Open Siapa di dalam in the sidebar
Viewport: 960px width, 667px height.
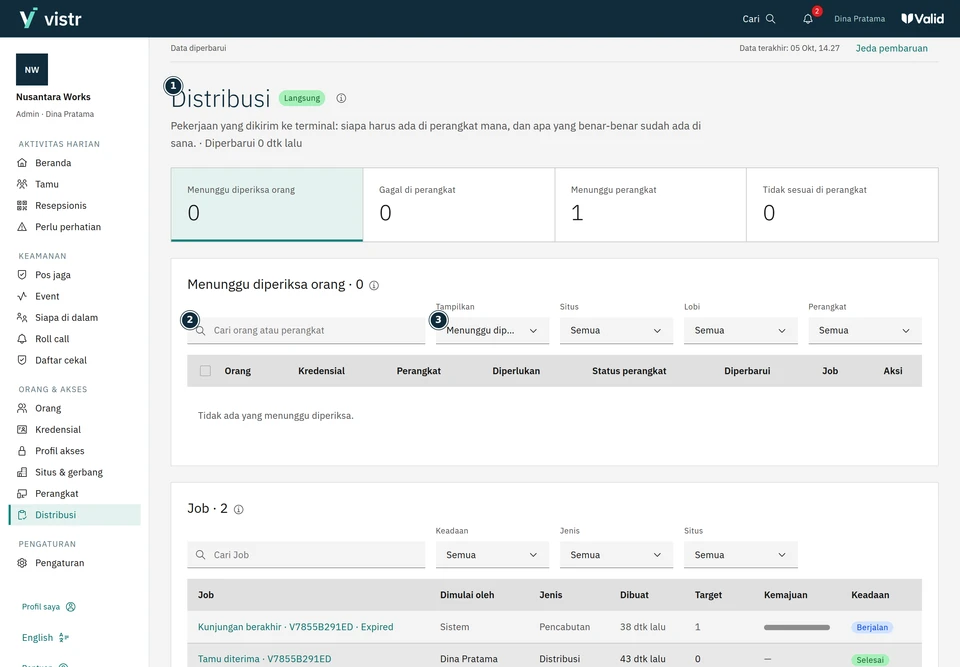pyautogui.click(x=75, y=318)
